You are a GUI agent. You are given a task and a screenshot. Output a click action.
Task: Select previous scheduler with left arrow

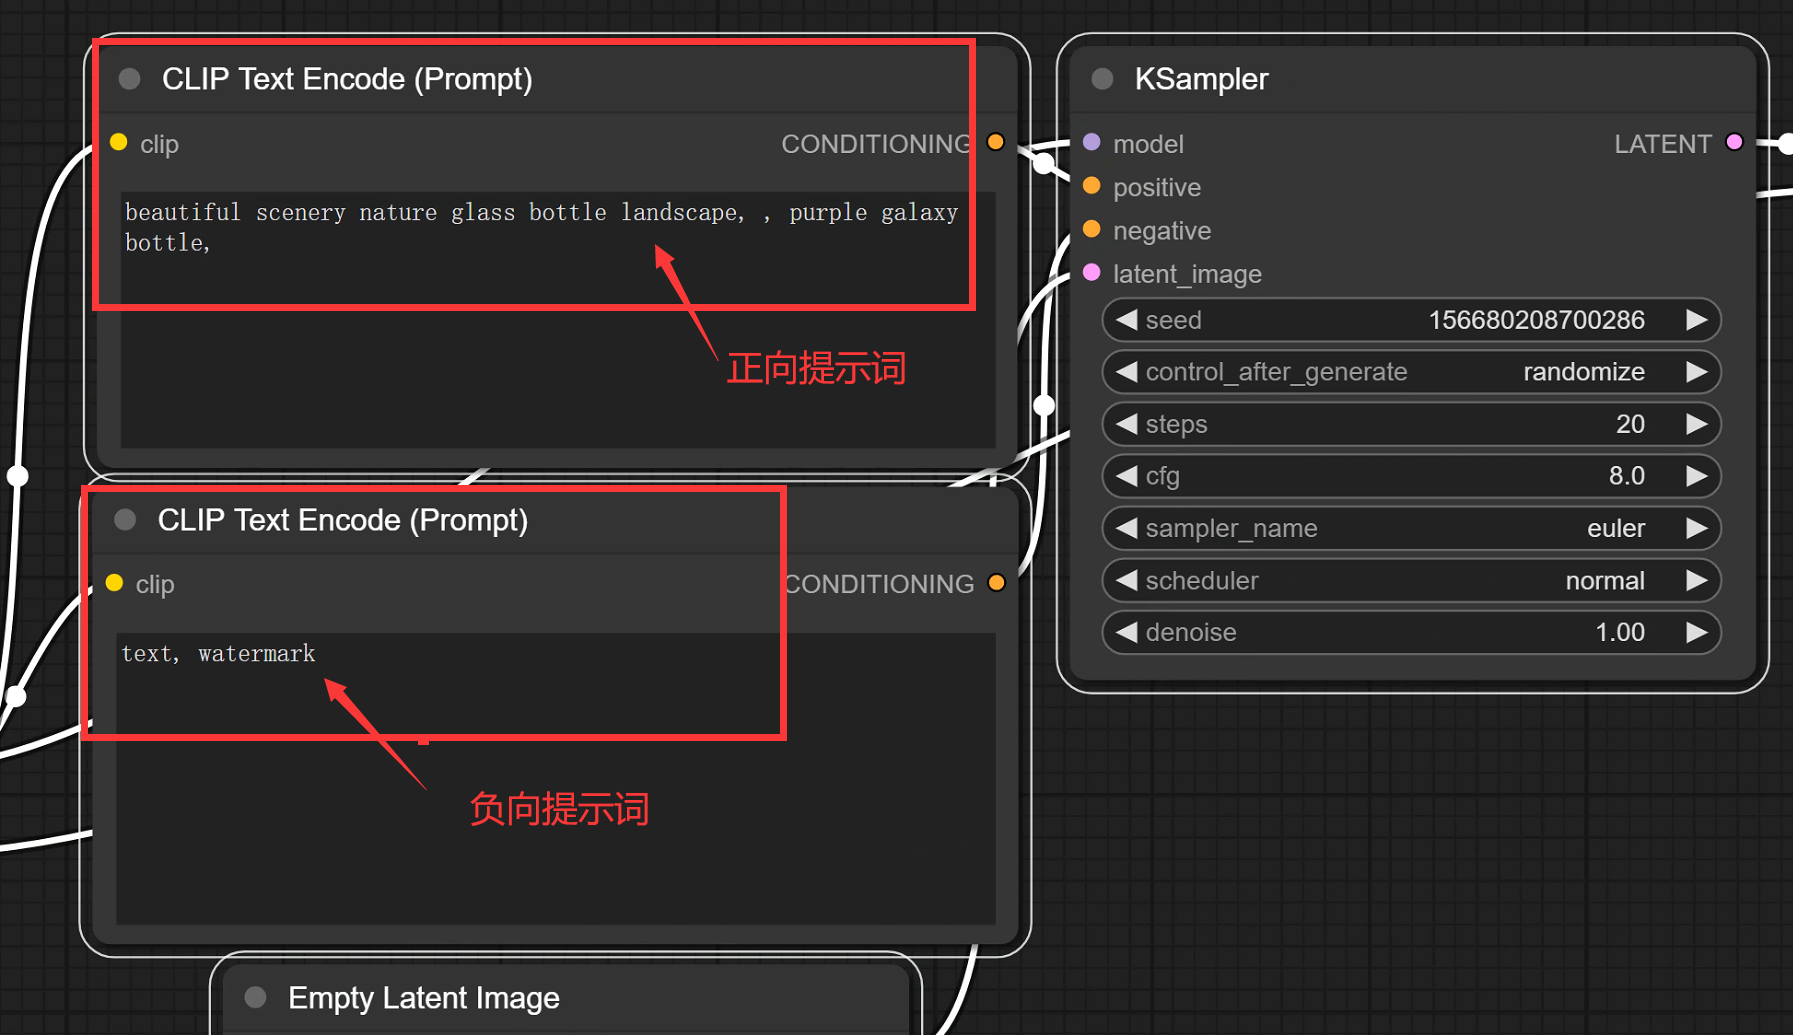(x=1126, y=580)
